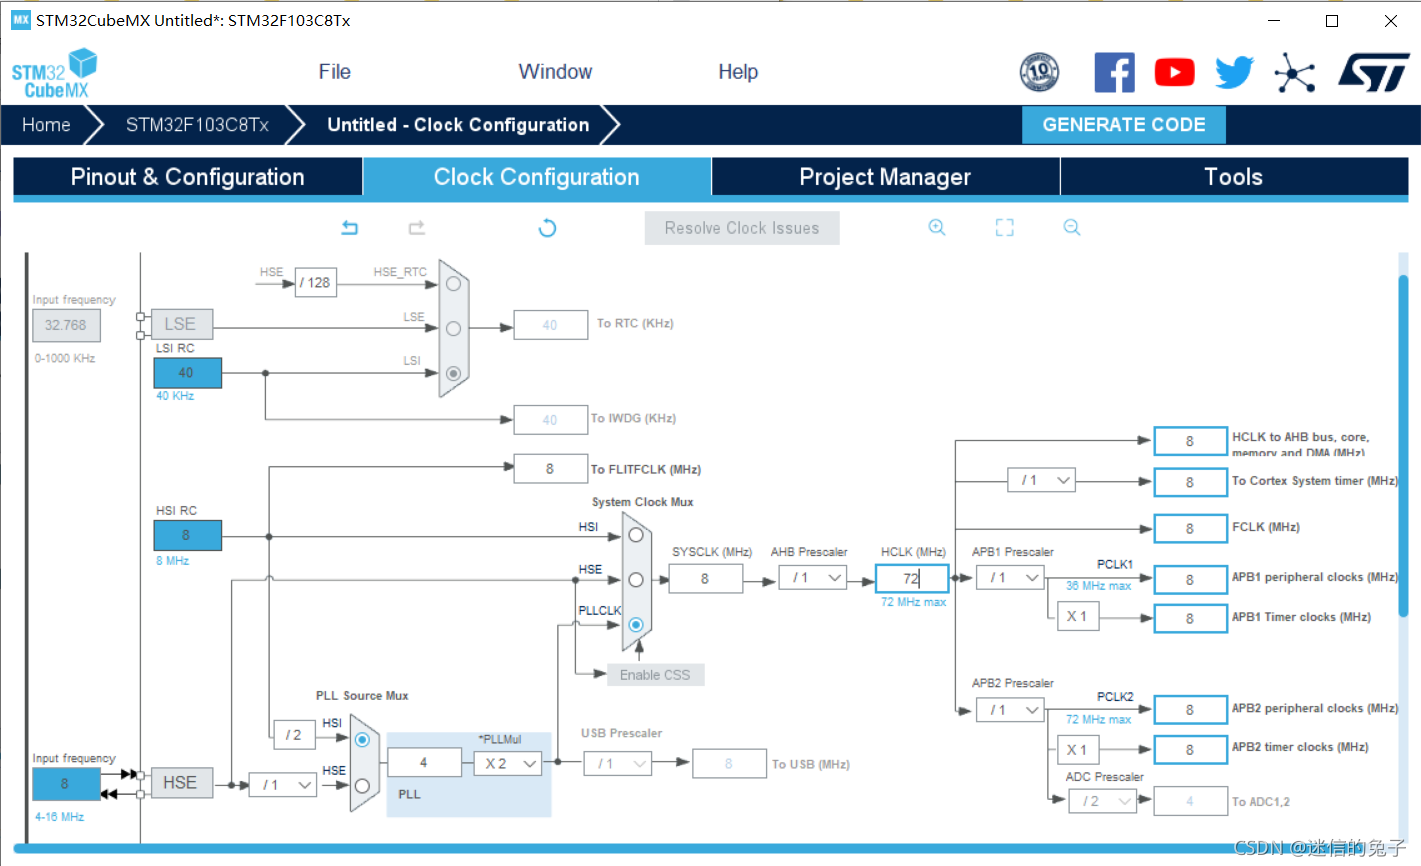Image resolution: width=1421 pixels, height=866 pixels.
Task: Select HSI in PLL Source Mux
Action: (362, 740)
